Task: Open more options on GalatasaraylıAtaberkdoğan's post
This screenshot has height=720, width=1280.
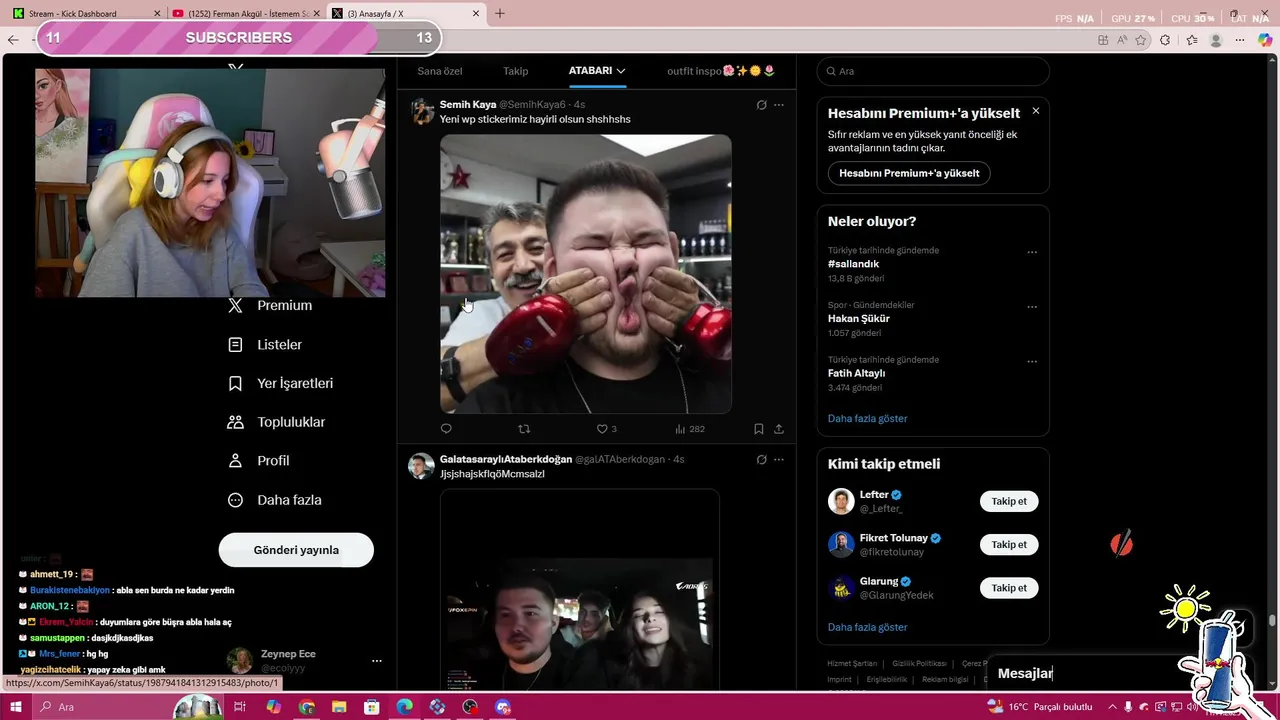Action: point(779,460)
